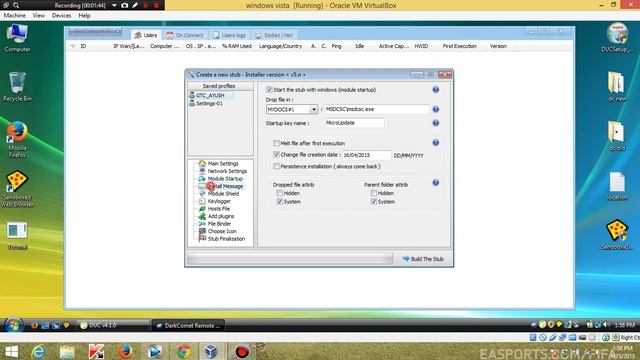The image size is (640, 360).
Task: Click help icon beside Melt file option
Action: tap(436, 142)
